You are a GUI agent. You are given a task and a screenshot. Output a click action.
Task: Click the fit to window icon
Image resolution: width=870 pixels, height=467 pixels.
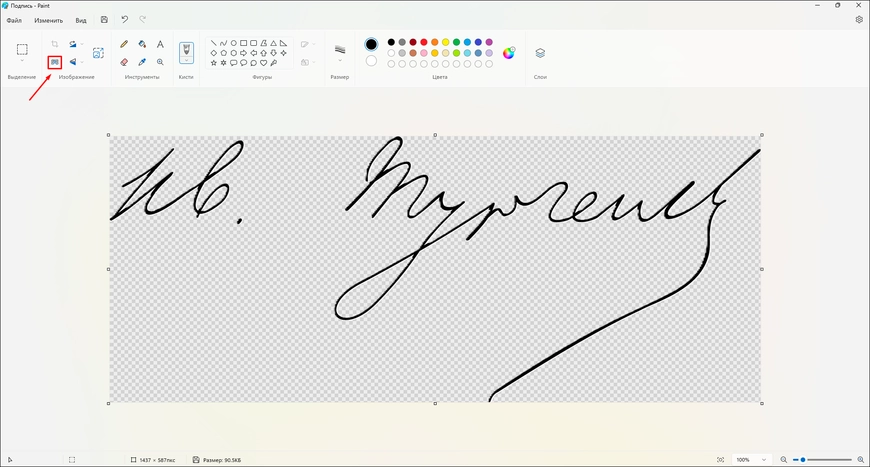720,460
